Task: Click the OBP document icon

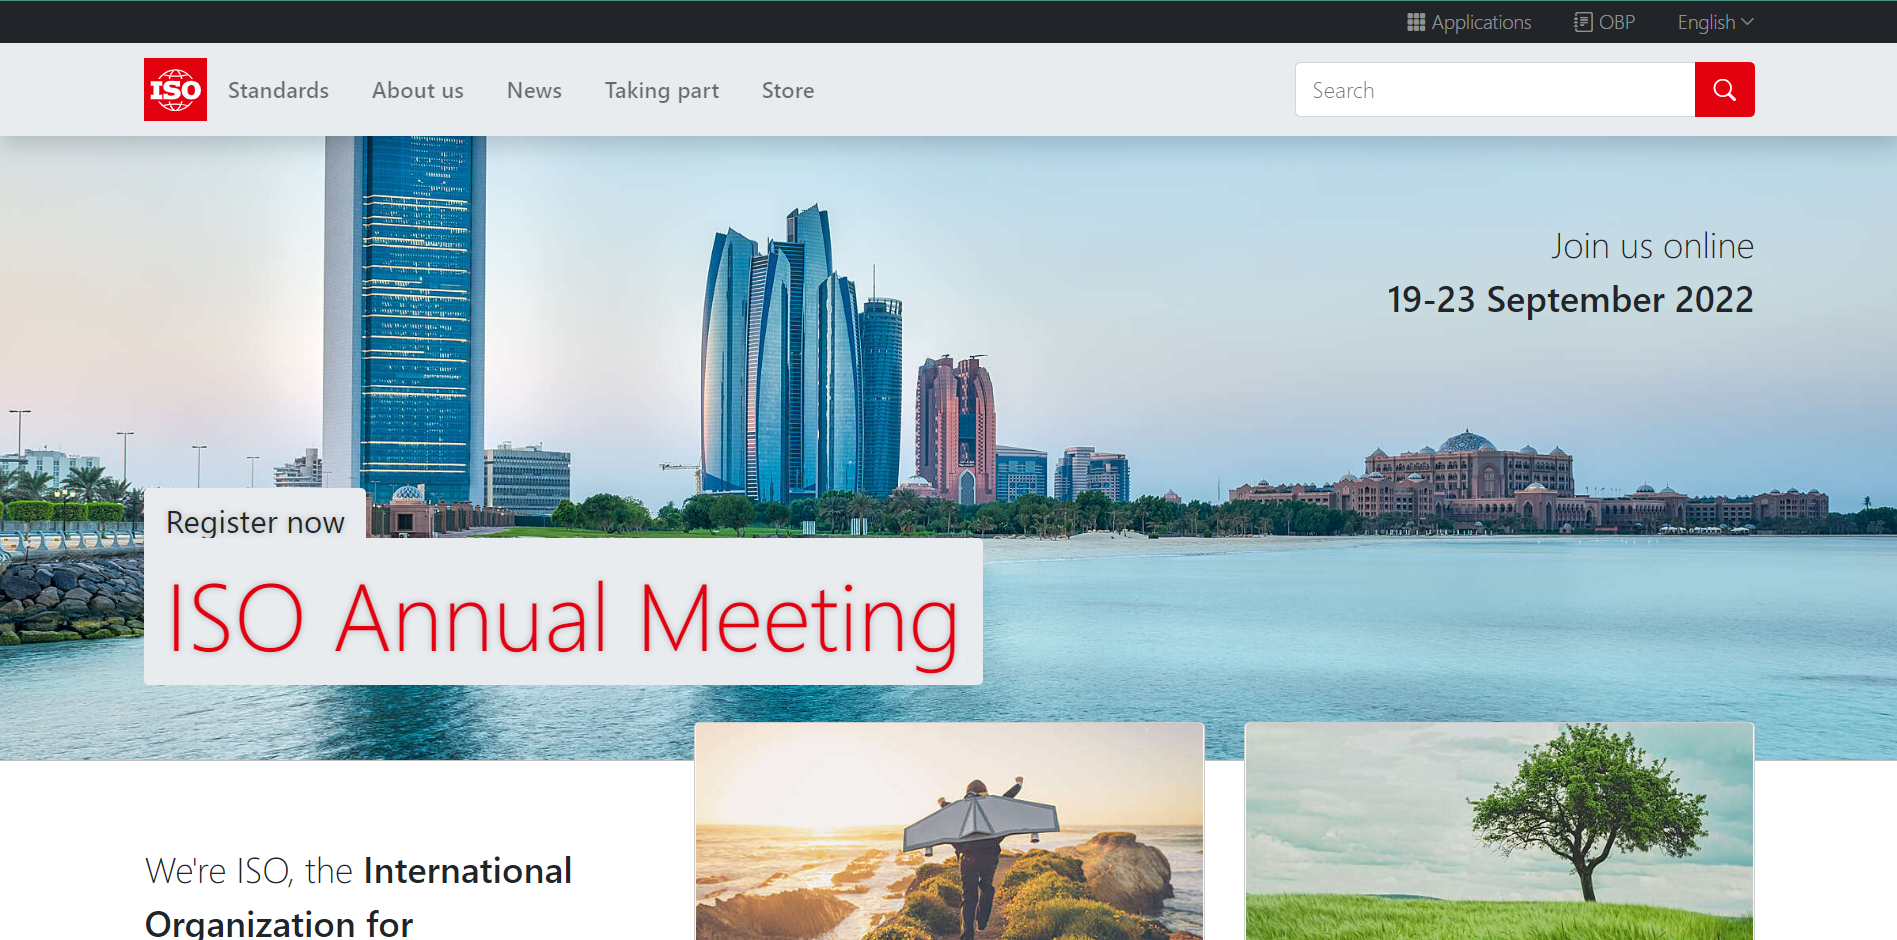Action: (x=1582, y=22)
